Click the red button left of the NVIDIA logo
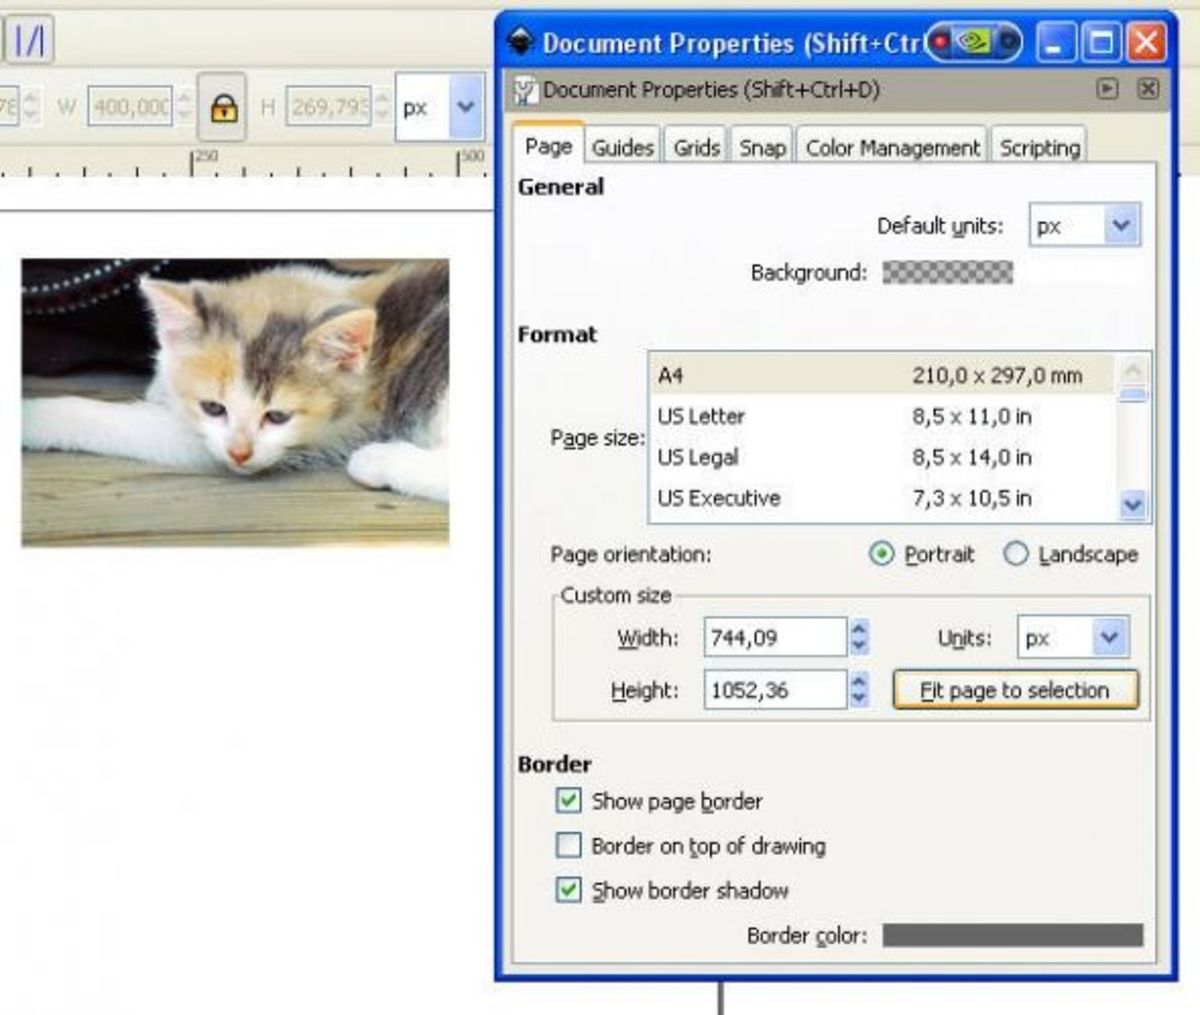The width and height of the screenshot is (1200, 1015). pos(940,42)
